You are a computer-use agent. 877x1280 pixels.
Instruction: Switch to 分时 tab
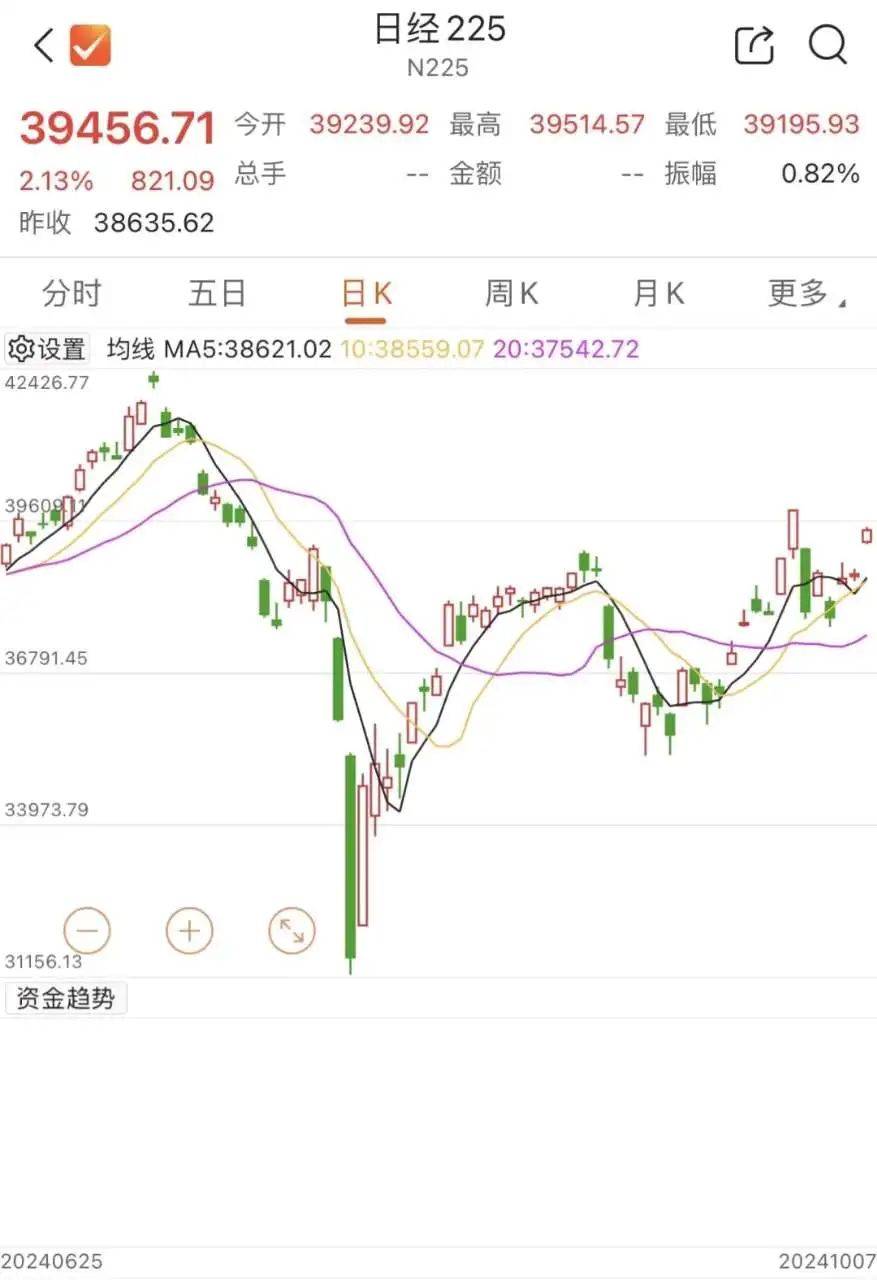tap(71, 294)
